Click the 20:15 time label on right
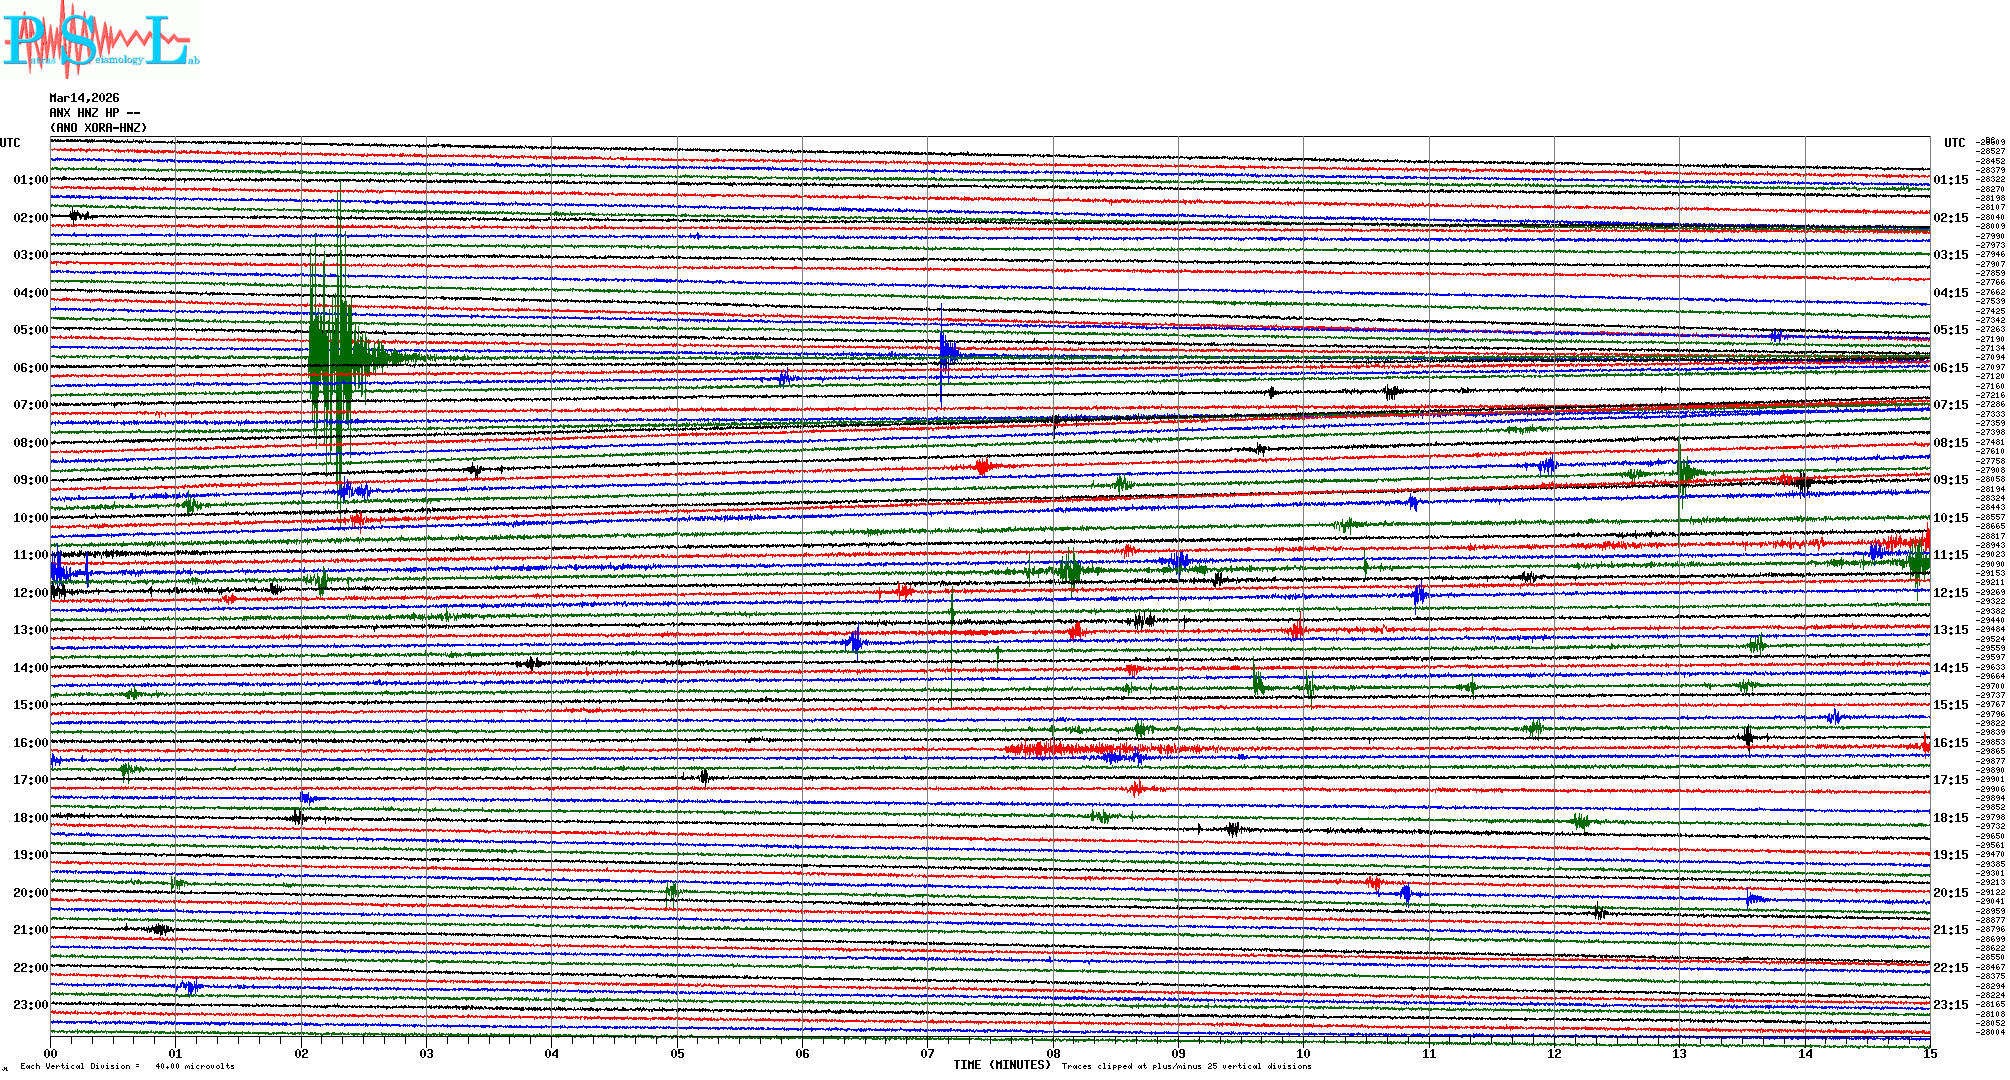2010x1080 pixels. 1950,893
